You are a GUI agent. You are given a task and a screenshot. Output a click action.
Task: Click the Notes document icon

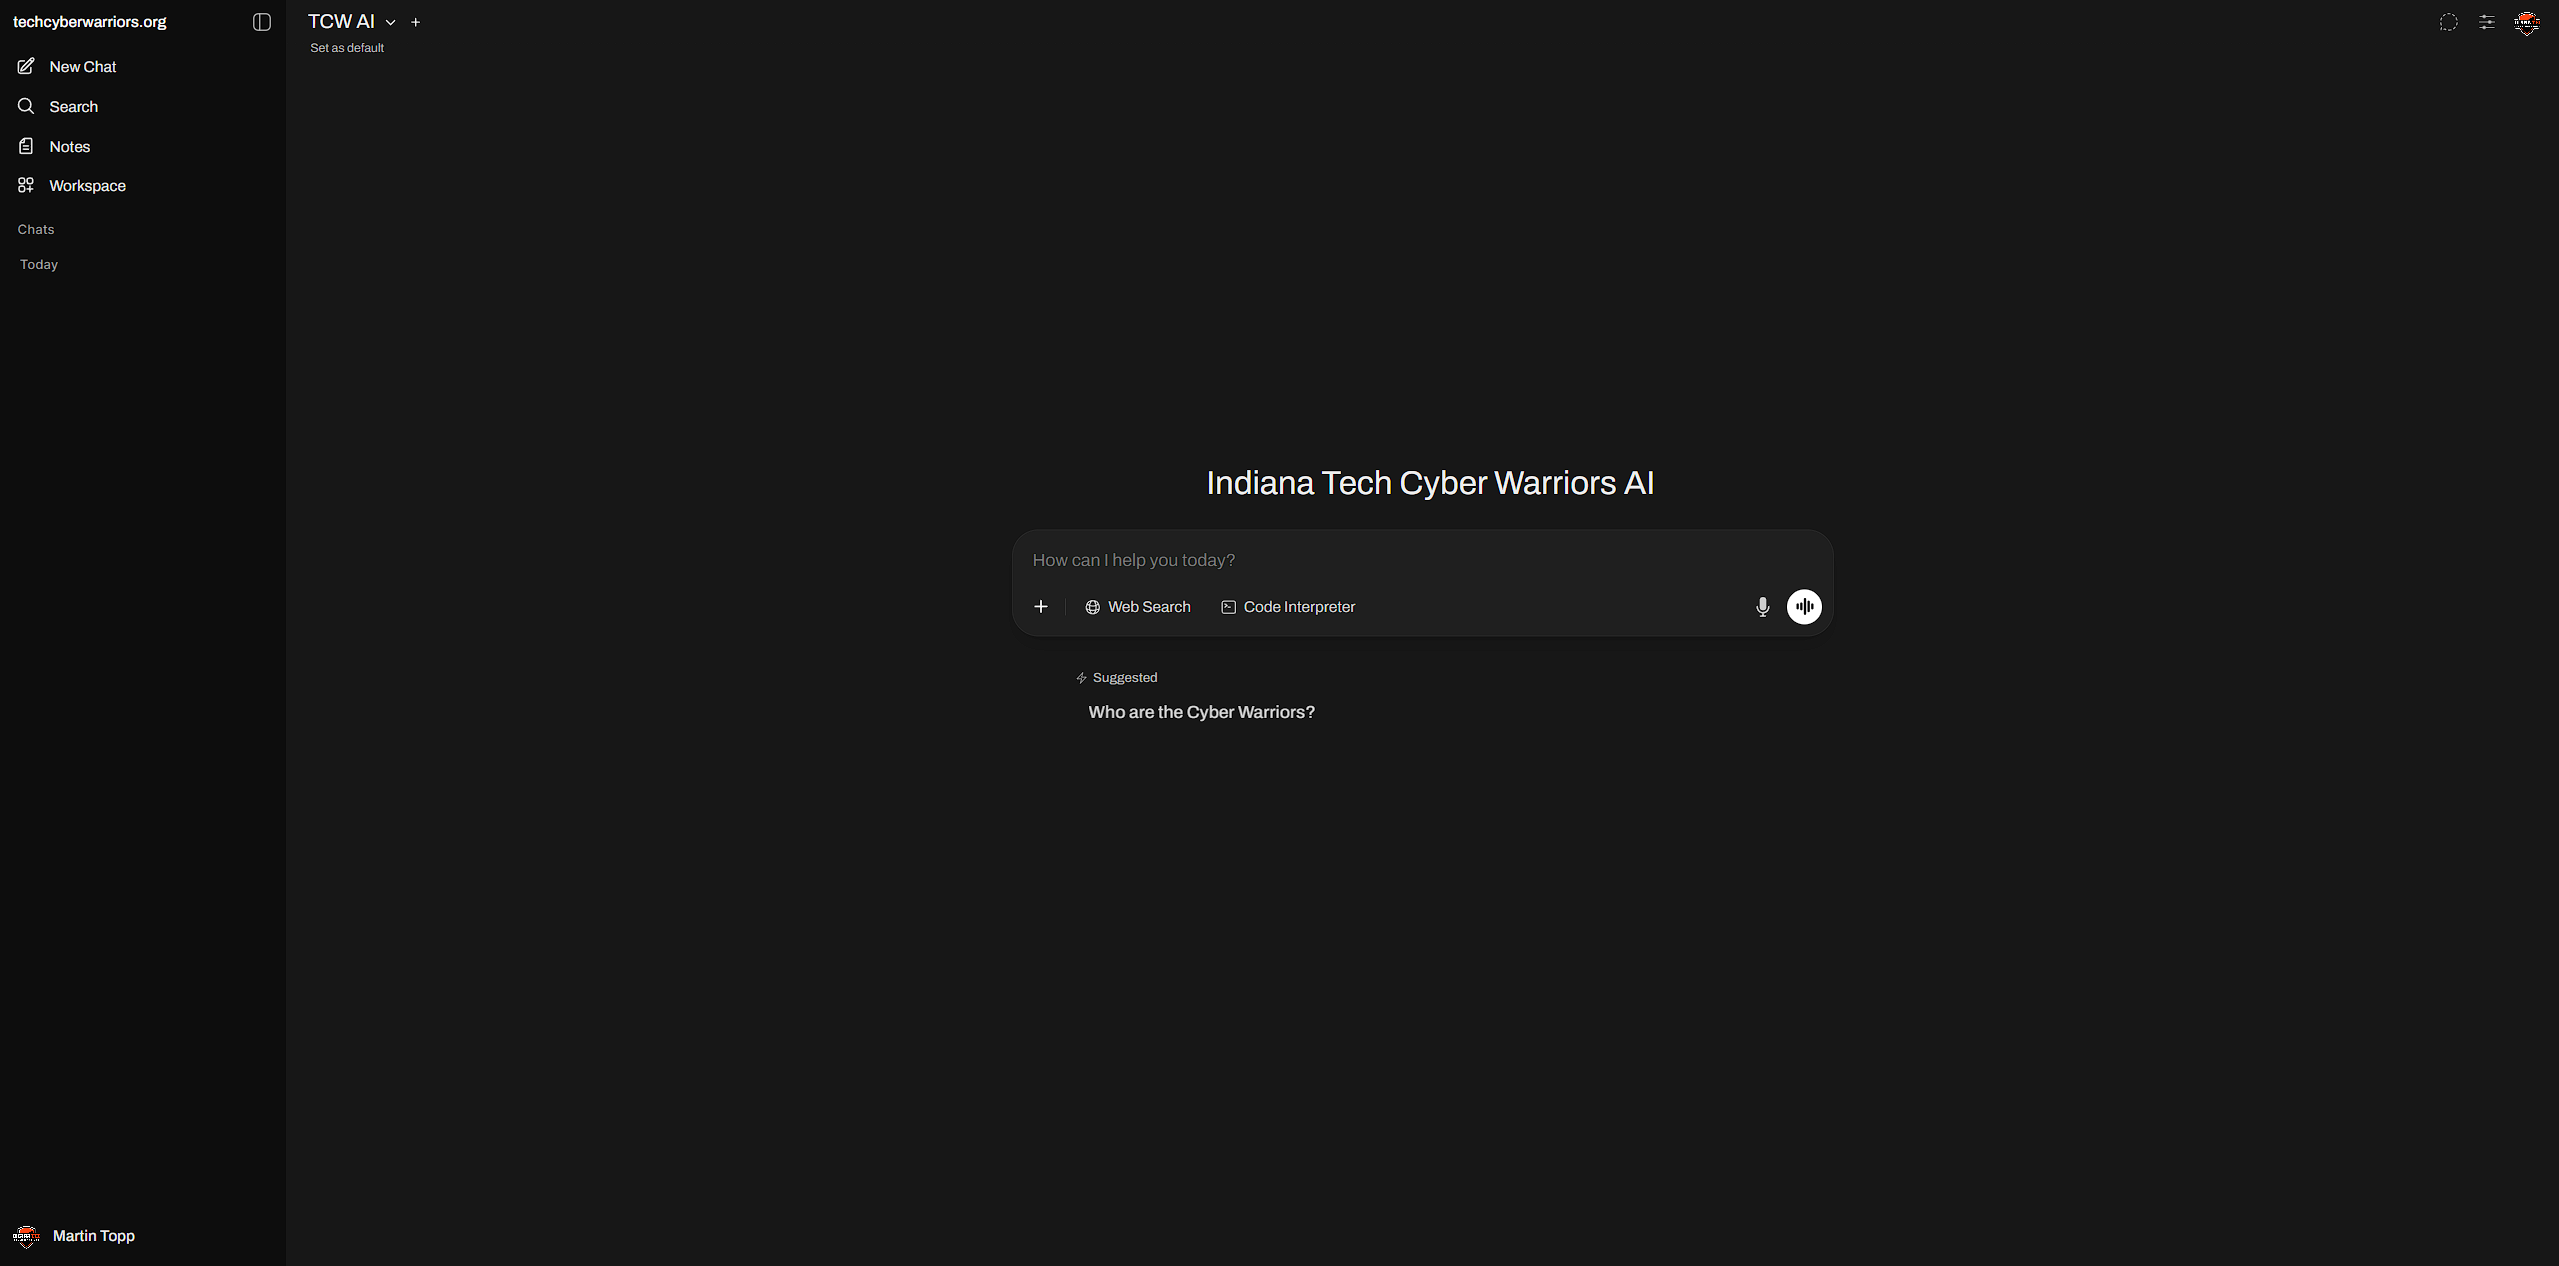click(26, 146)
